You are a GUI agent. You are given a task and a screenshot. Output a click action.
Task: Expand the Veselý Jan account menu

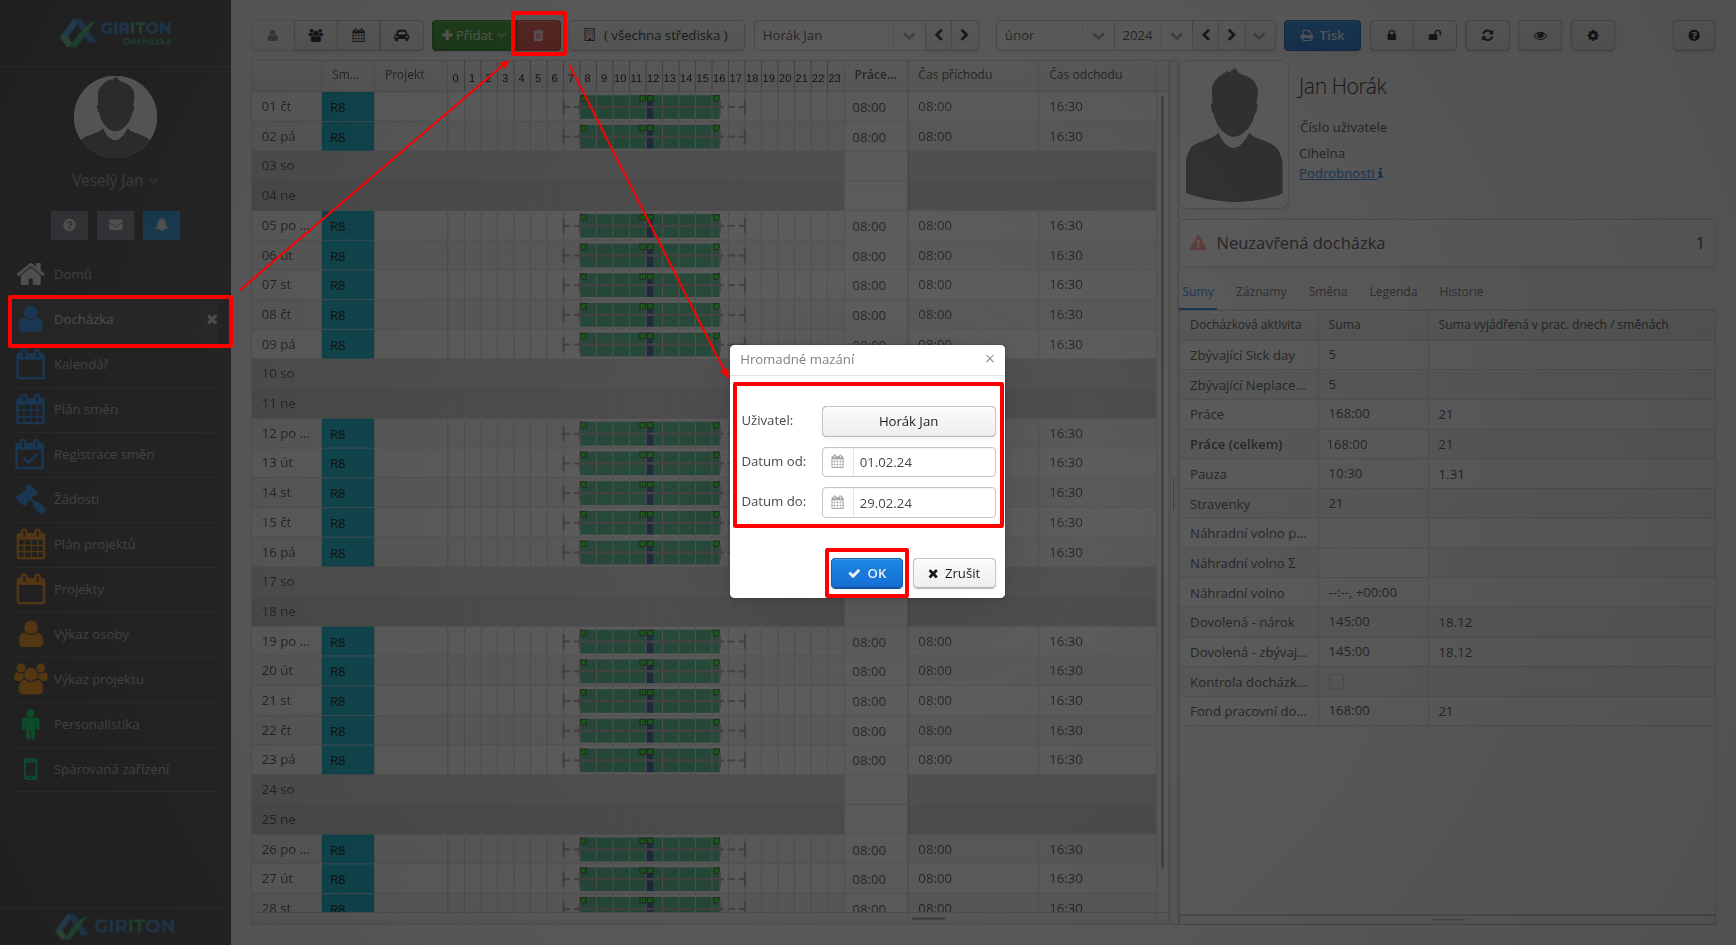(x=116, y=181)
